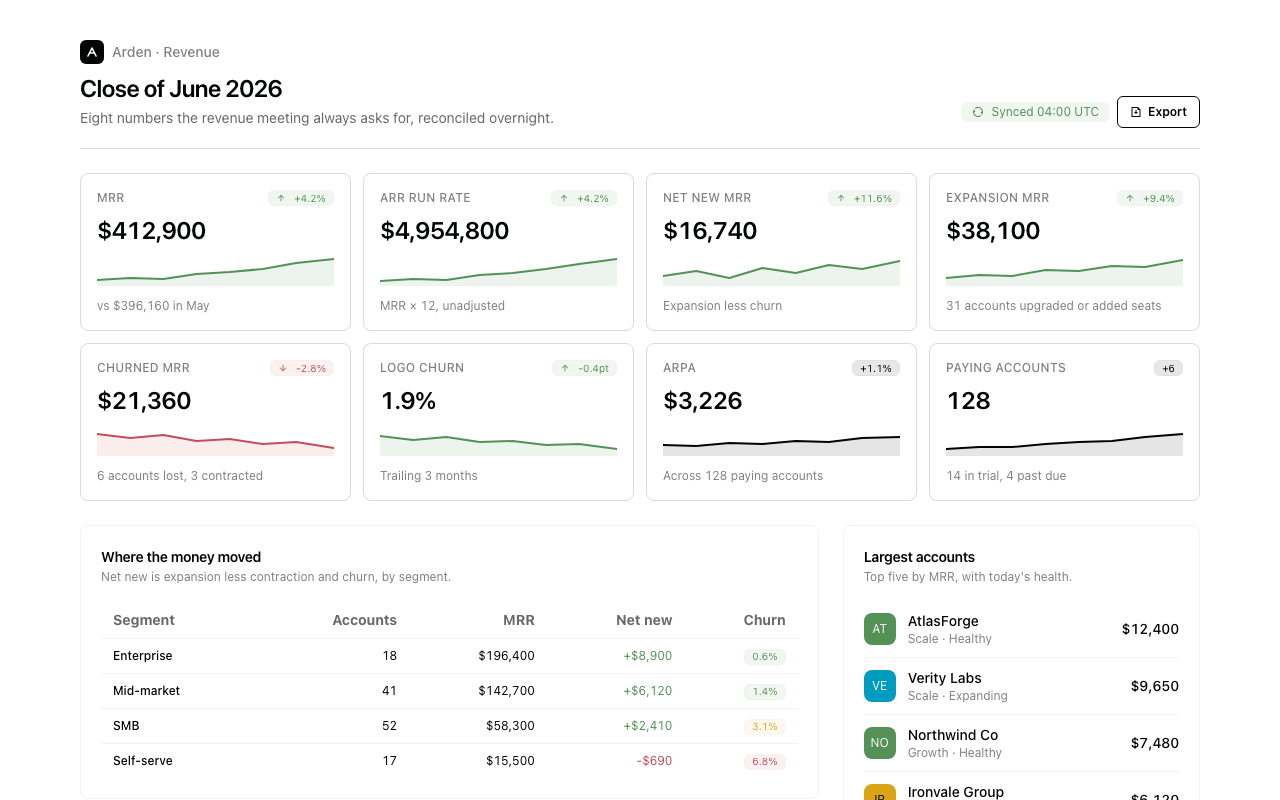Click the $196,400 MRR cell
This screenshot has width=1280, height=800.
[x=506, y=656]
